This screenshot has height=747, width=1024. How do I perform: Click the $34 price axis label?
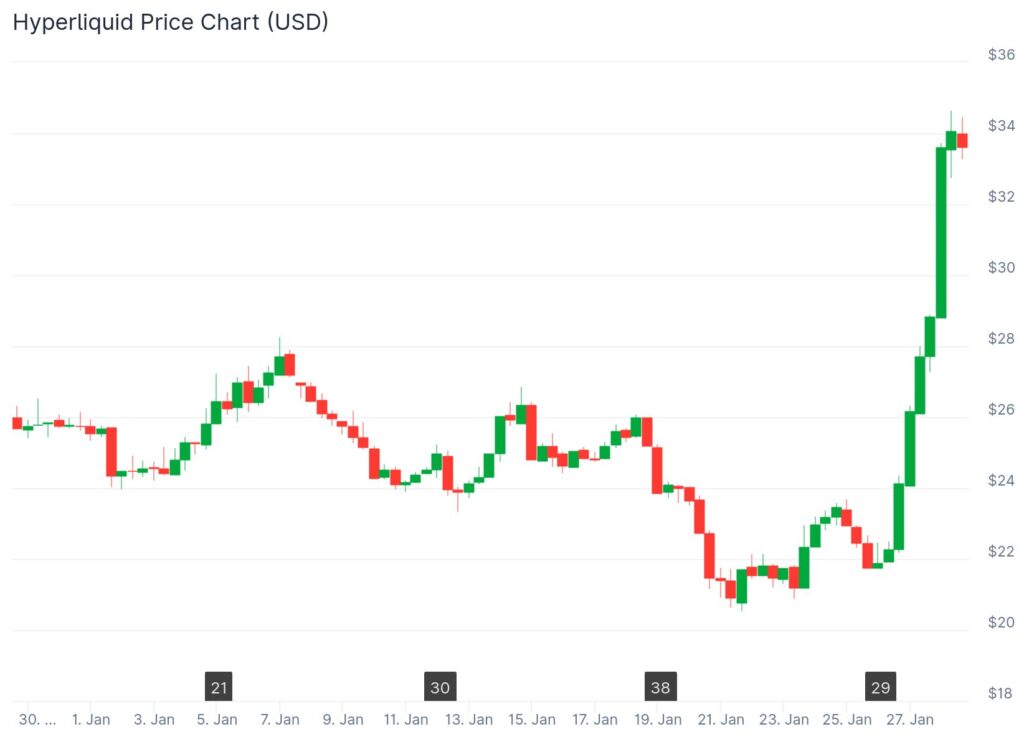tap(1001, 125)
